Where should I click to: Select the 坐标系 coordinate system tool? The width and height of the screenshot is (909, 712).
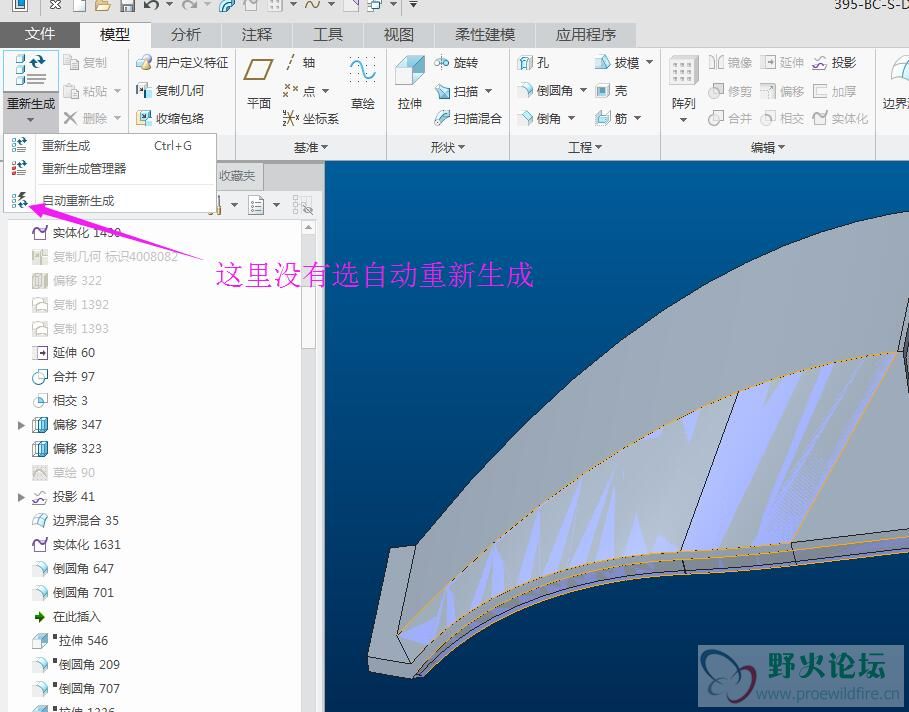[x=310, y=119]
